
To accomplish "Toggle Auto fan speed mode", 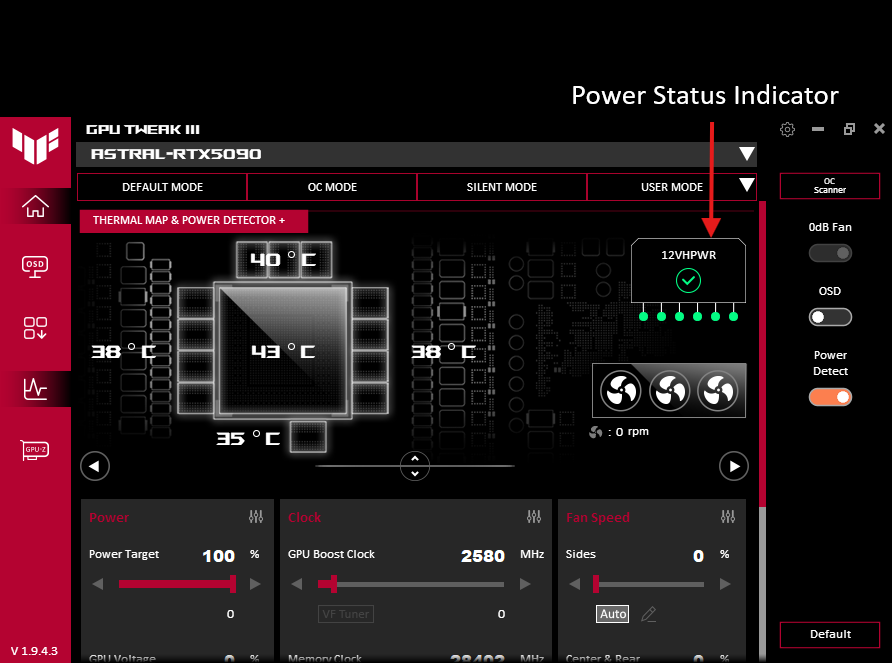I will [x=613, y=614].
